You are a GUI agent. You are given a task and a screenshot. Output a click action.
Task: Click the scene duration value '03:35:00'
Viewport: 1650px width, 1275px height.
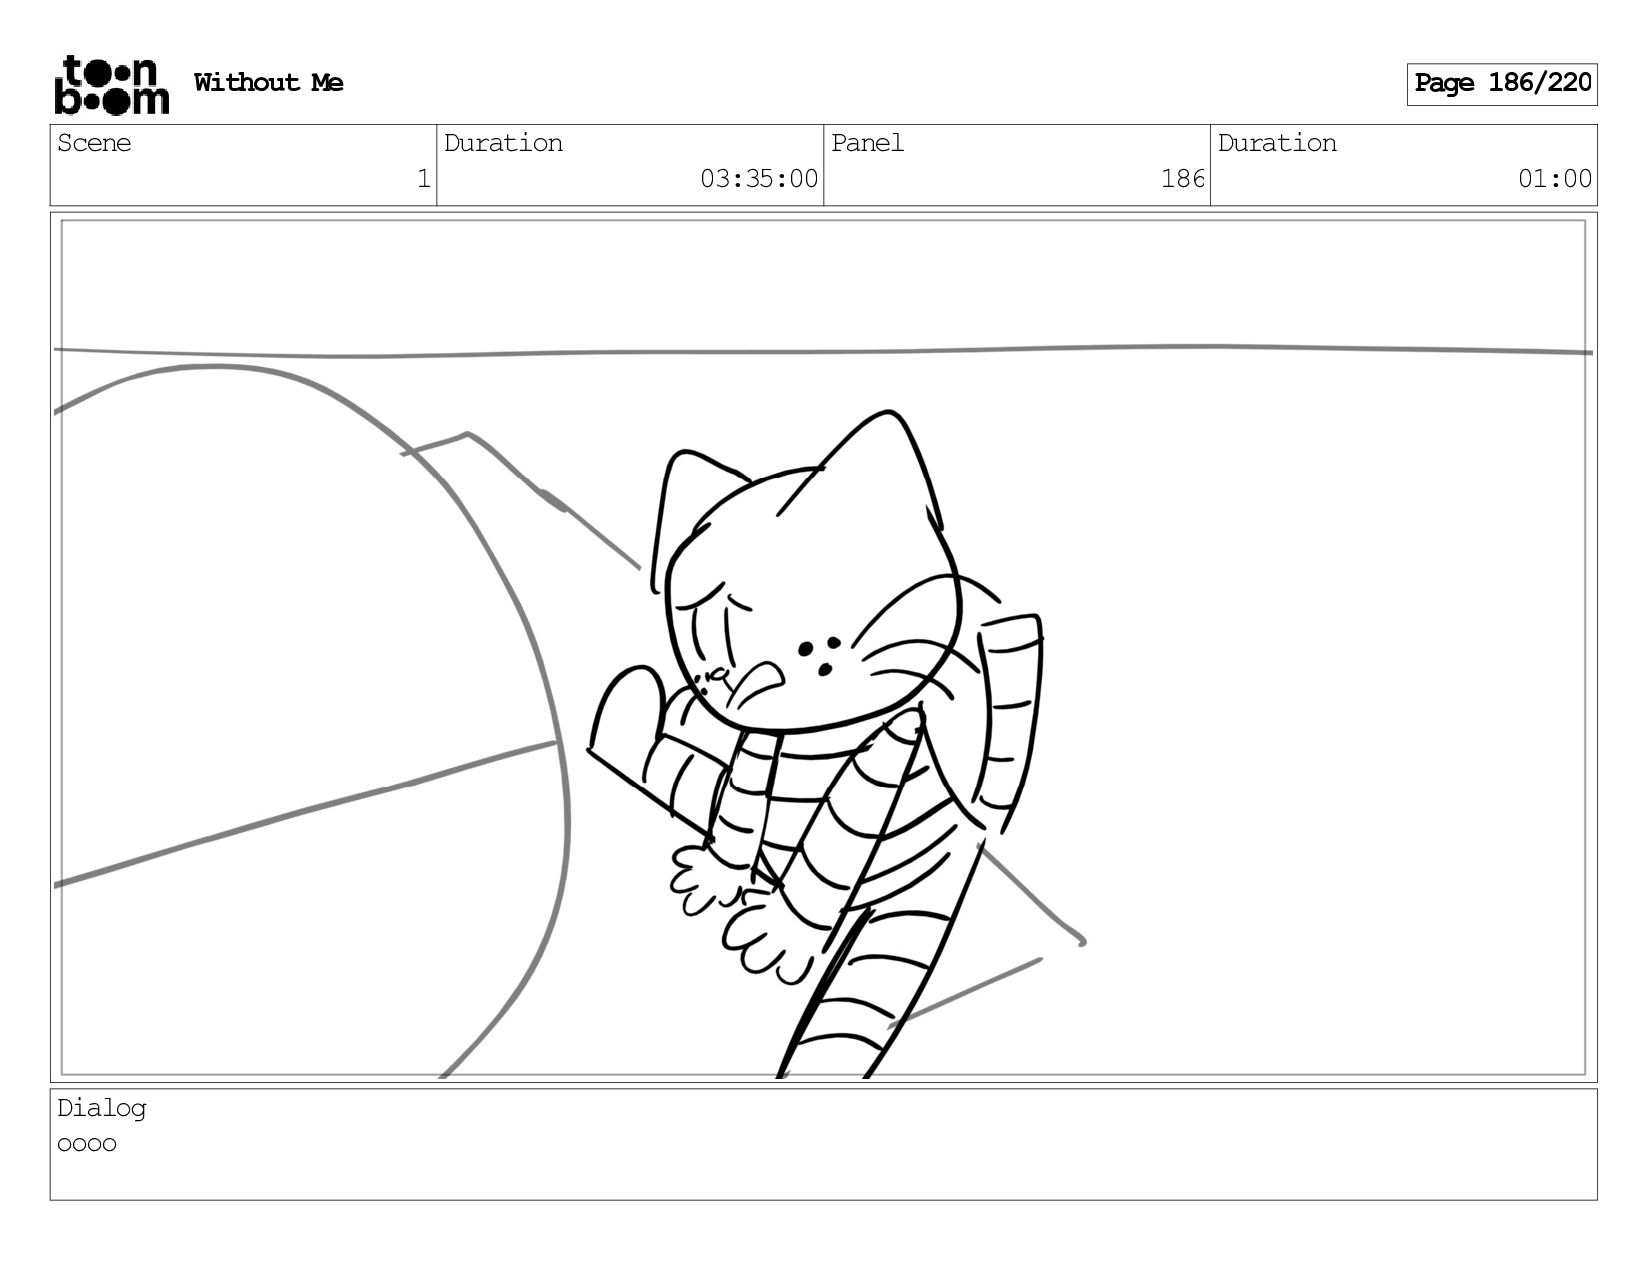tap(759, 179)
